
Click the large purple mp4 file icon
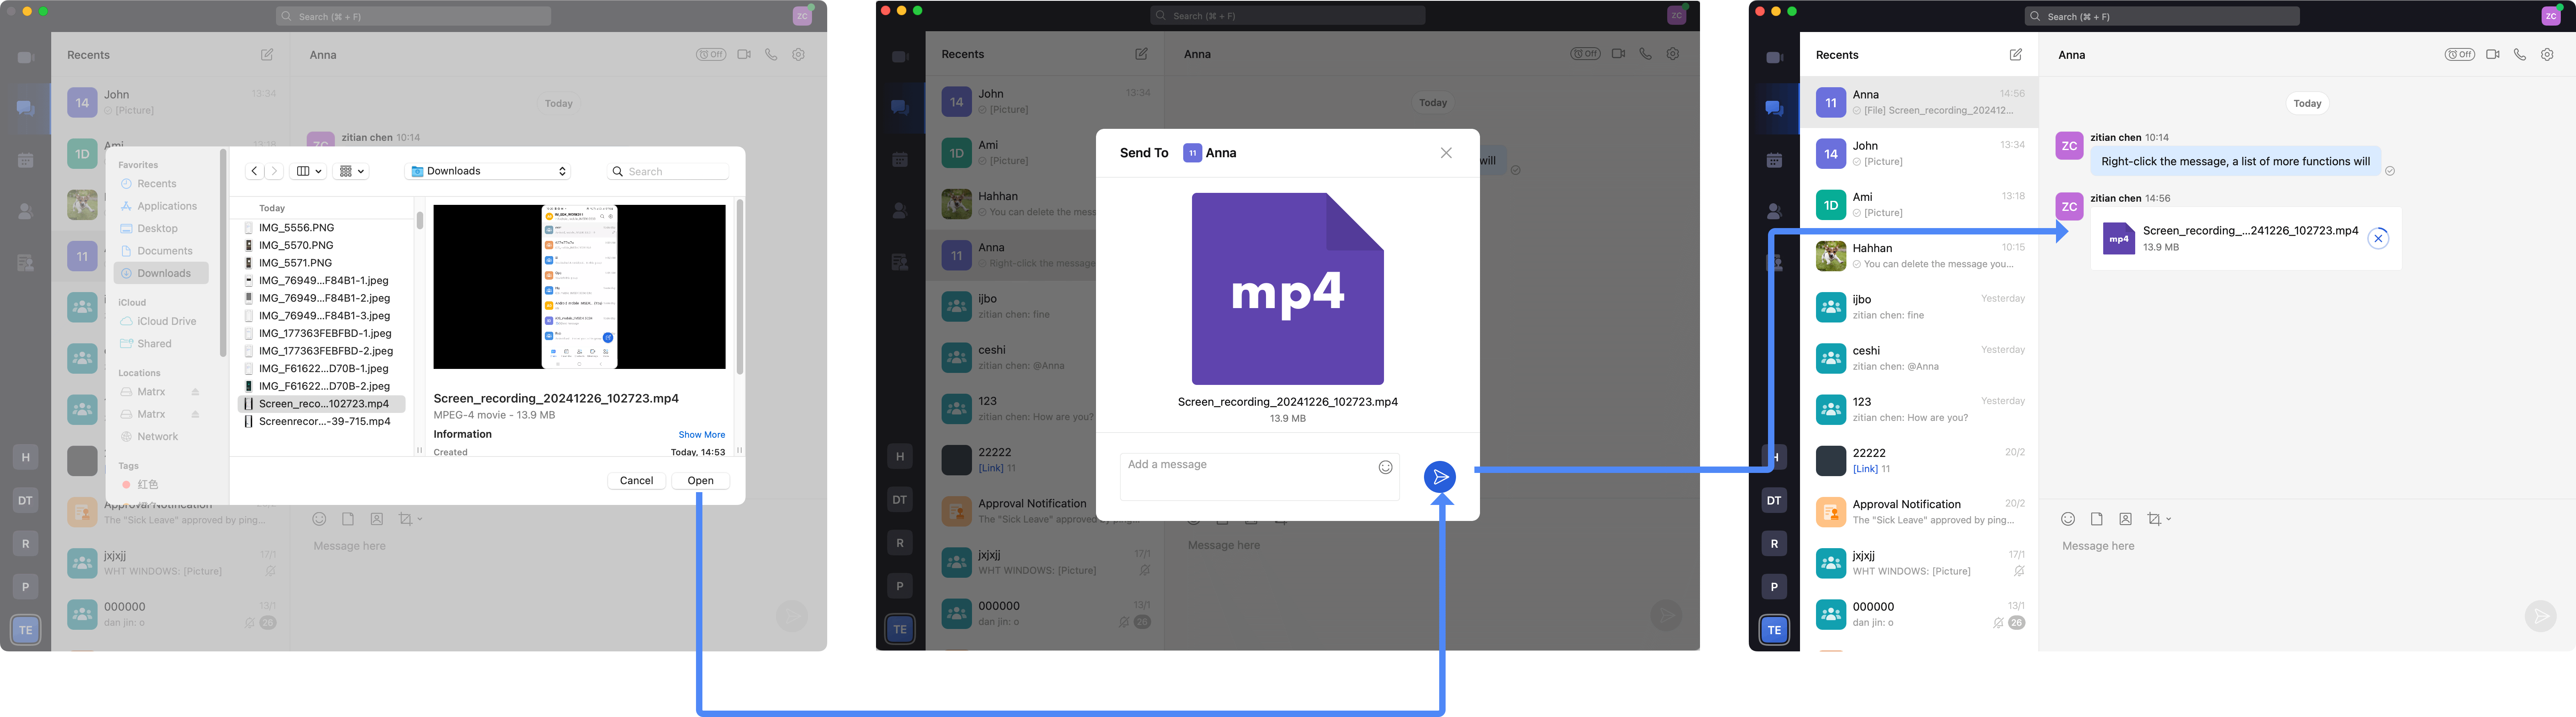coord(1287,289)
